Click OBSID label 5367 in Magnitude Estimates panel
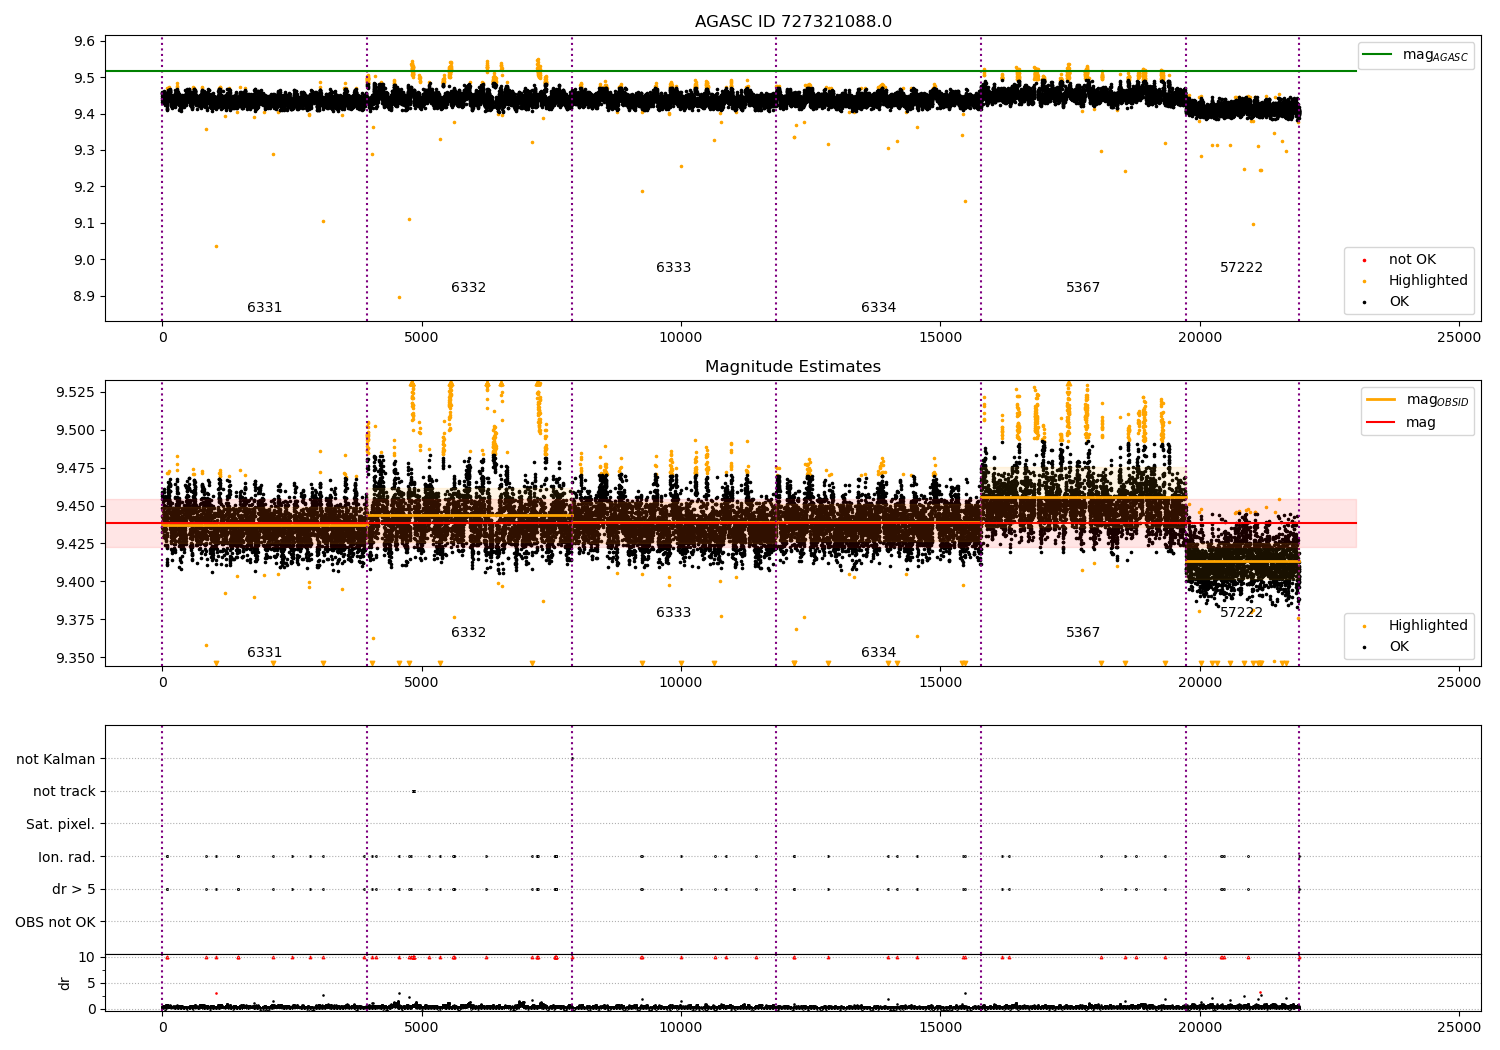Screen dimensions: 1500x1050 [x=1083, y=633]
